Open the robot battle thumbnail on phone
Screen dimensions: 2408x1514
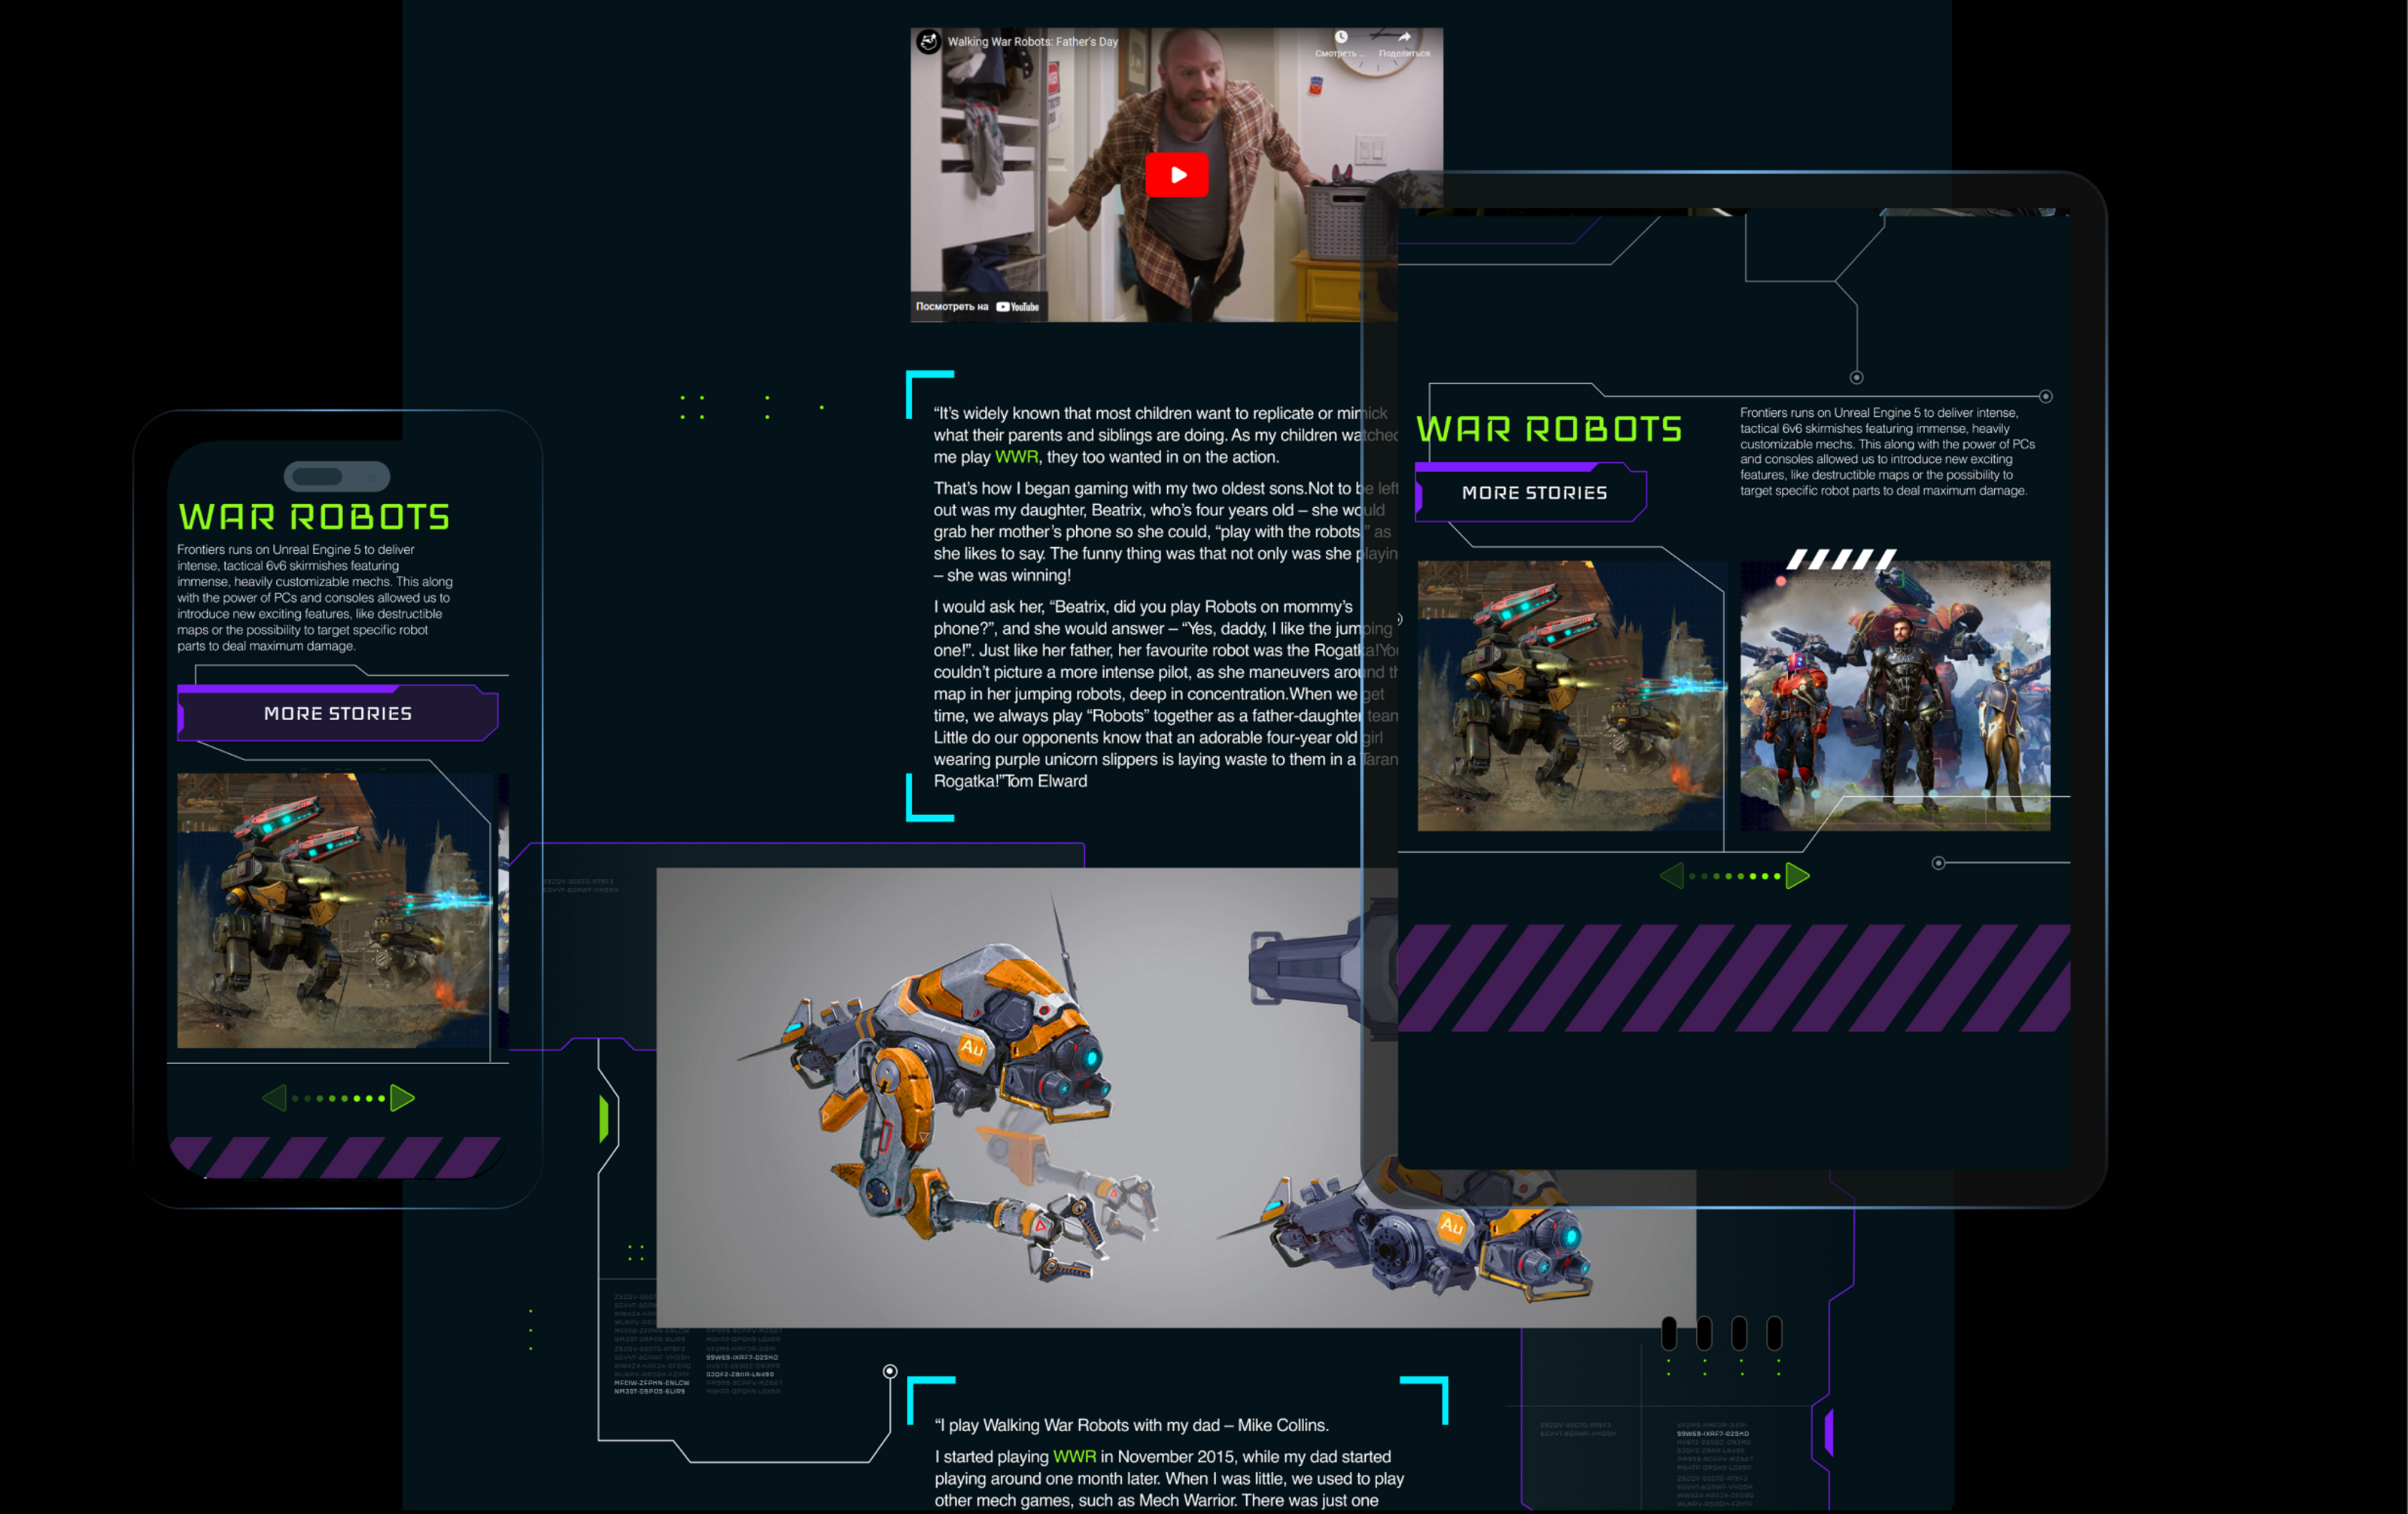point(334,910)
